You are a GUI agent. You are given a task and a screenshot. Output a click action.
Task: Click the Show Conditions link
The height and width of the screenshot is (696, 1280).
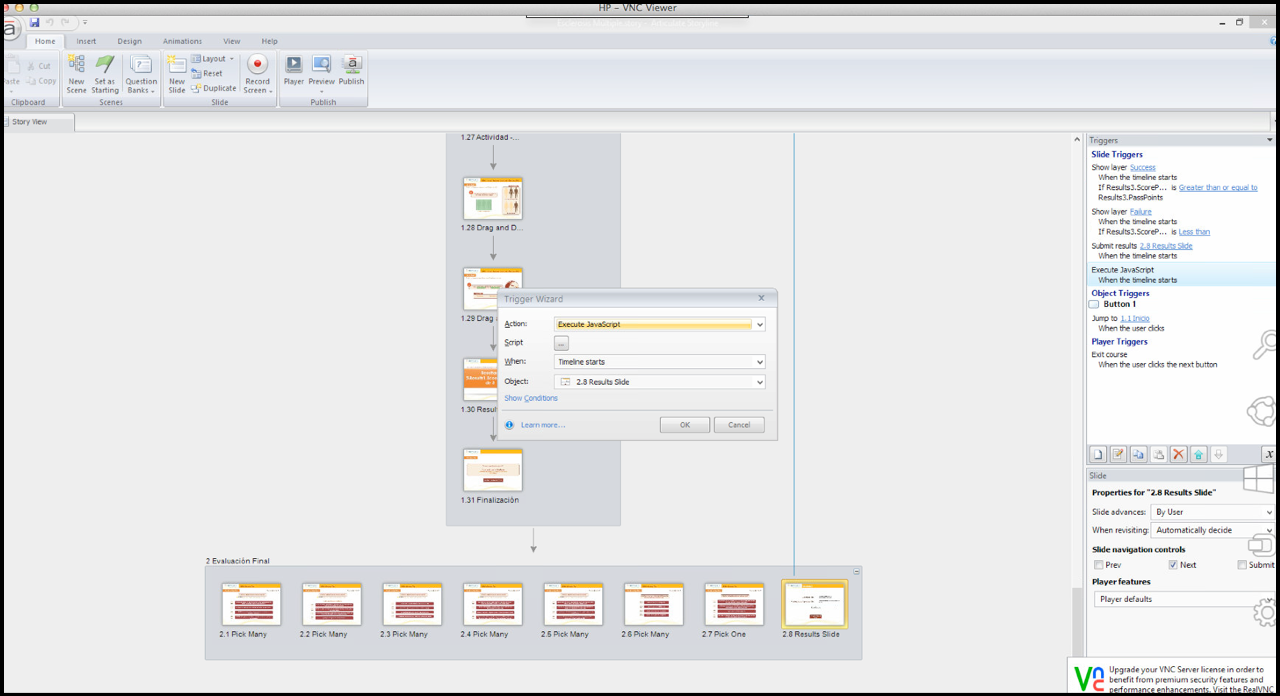click(531, 399)
